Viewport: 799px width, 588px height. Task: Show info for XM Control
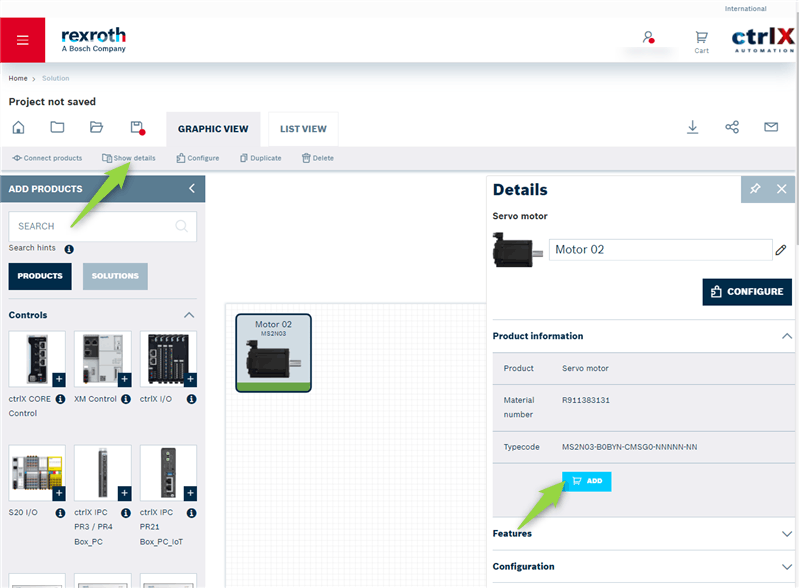pyautogui.click(x=126, y=399)
